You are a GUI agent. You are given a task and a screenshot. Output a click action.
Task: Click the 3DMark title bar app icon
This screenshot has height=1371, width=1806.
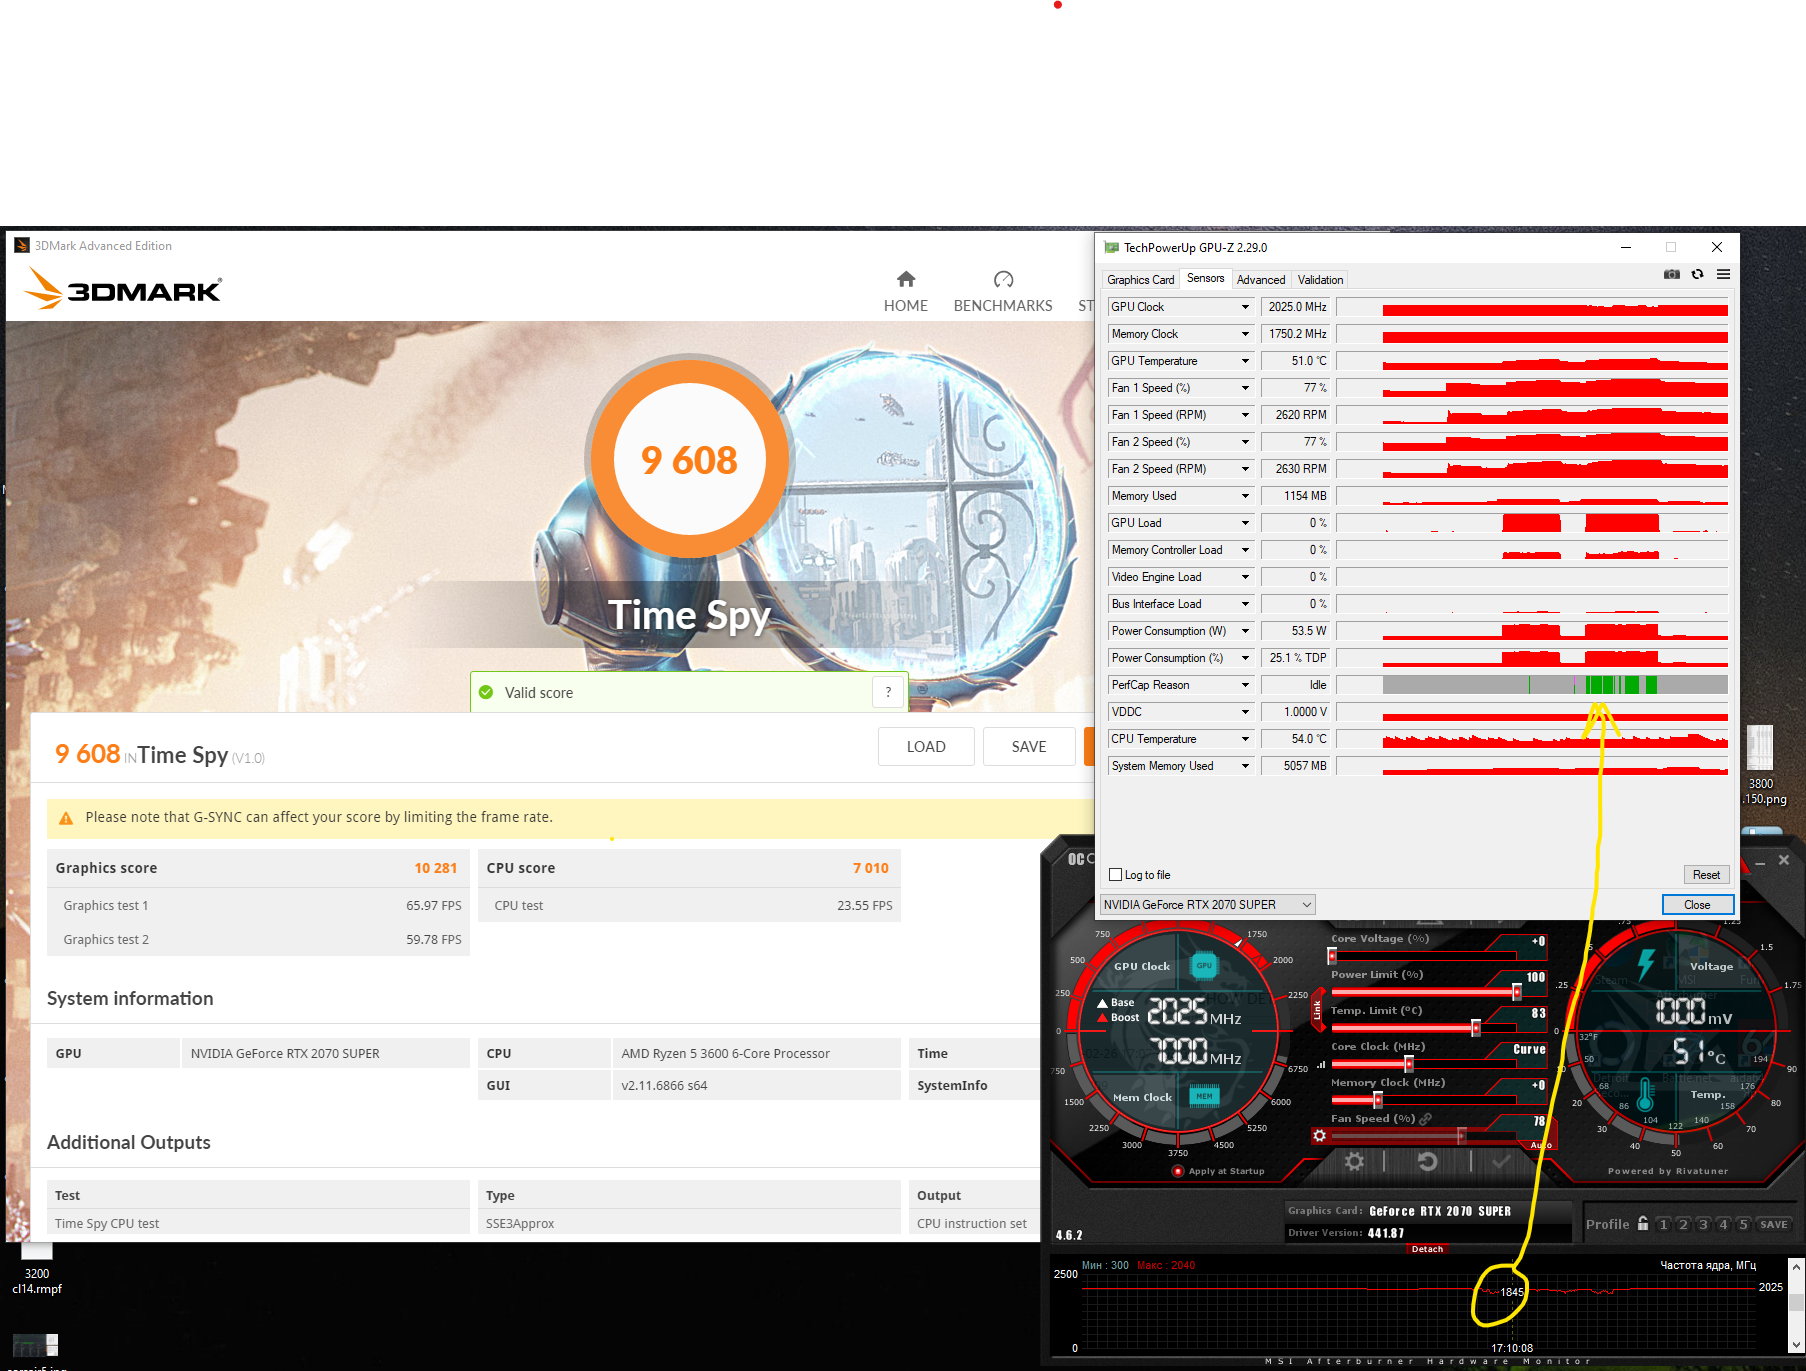pyautogui.click(x=22, y=245)
